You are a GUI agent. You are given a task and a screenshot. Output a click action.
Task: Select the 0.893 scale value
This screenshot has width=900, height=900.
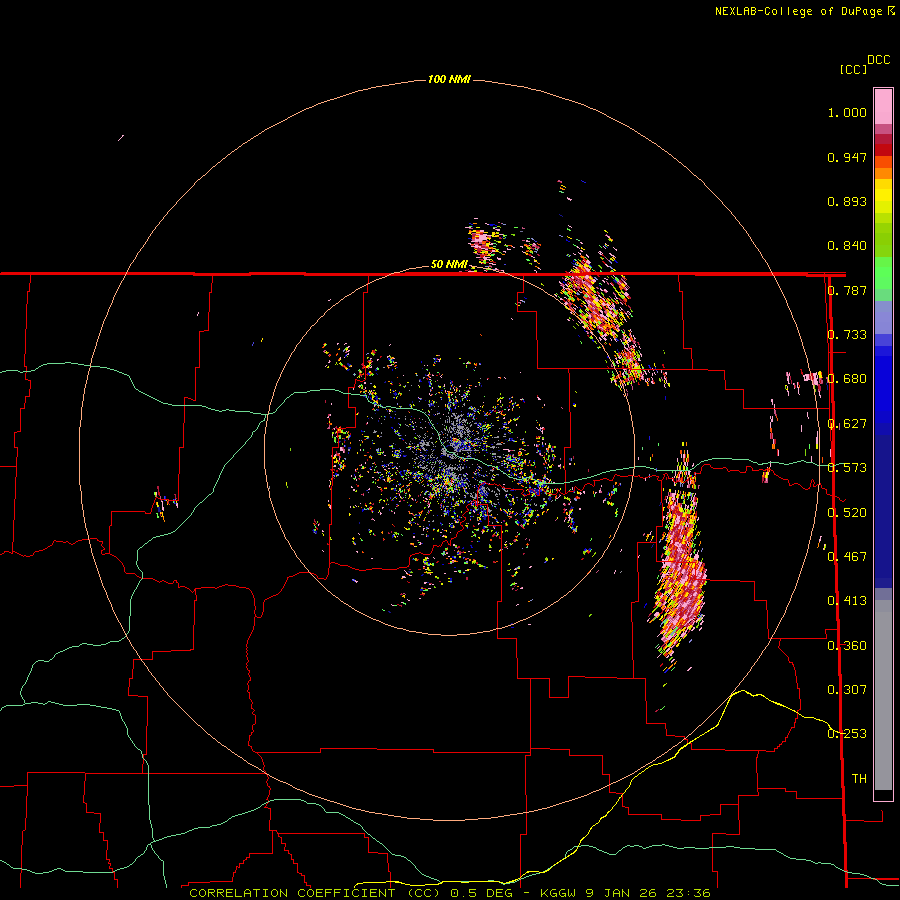[847, 201]
